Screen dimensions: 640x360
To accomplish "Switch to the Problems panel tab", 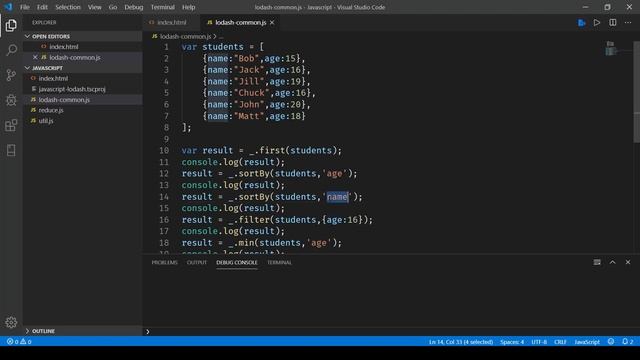I will tap(164, 262).
